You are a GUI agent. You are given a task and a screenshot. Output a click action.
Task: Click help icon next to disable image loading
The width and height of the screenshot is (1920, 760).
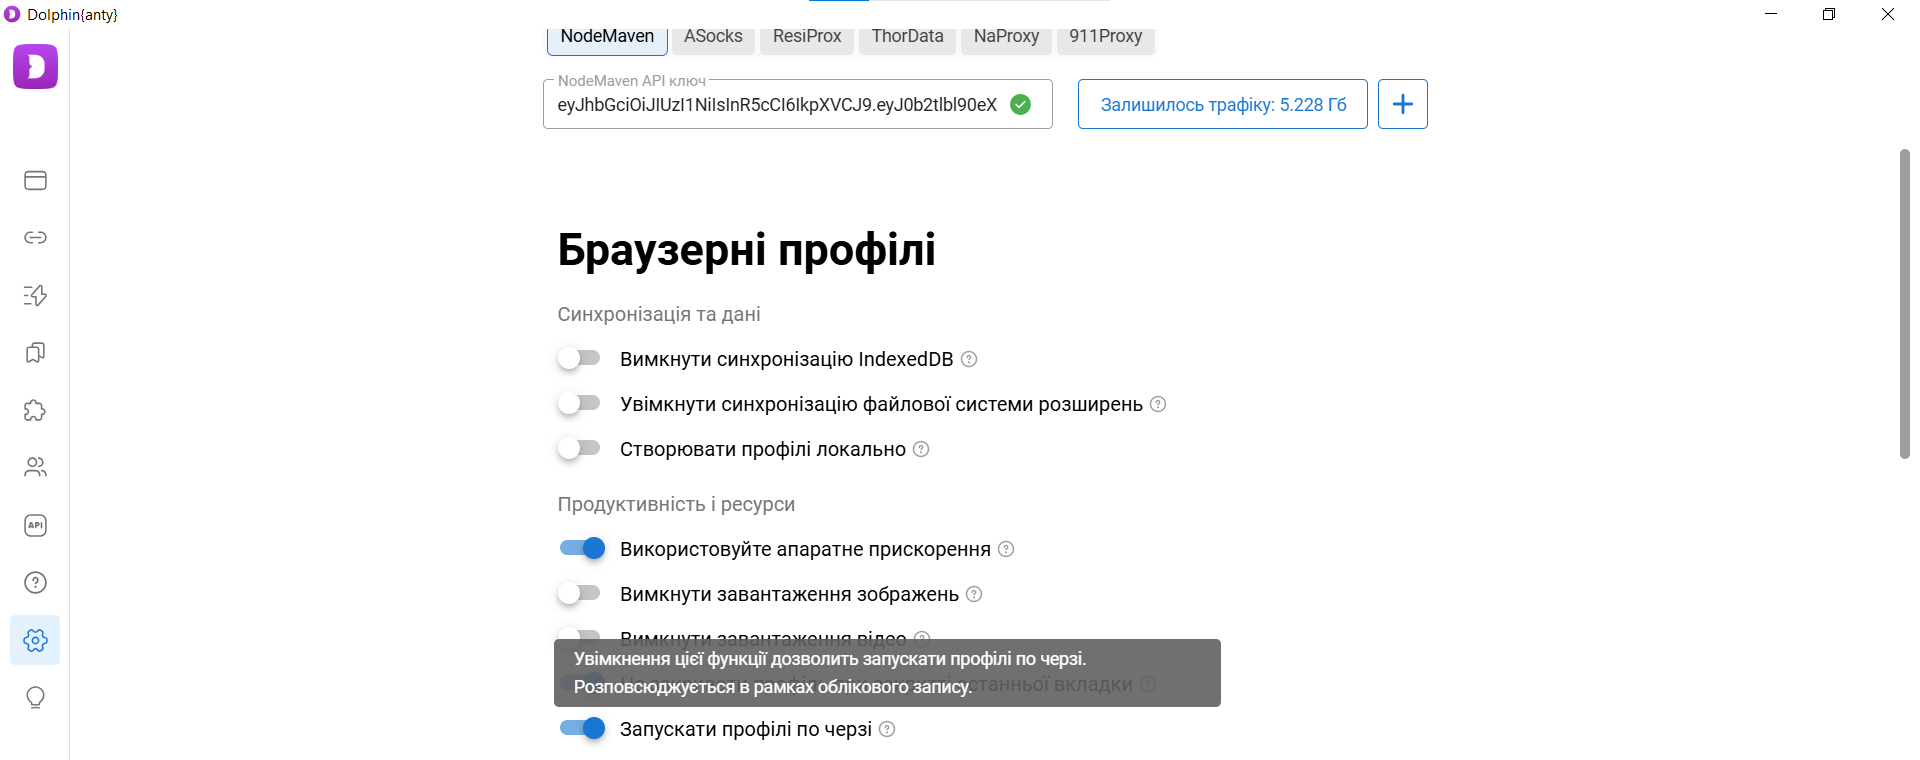point(974,594)
